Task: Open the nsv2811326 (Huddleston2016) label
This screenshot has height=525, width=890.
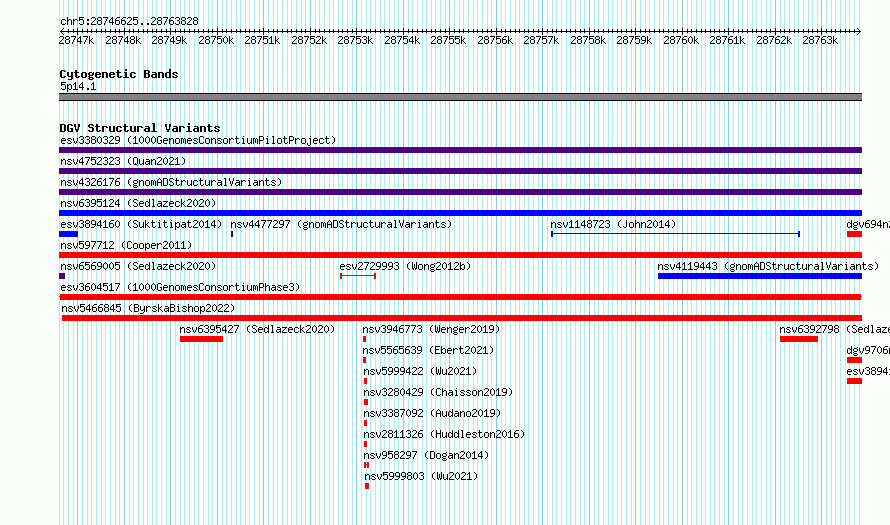Action: pyautogui.click(x=444, y=434)
